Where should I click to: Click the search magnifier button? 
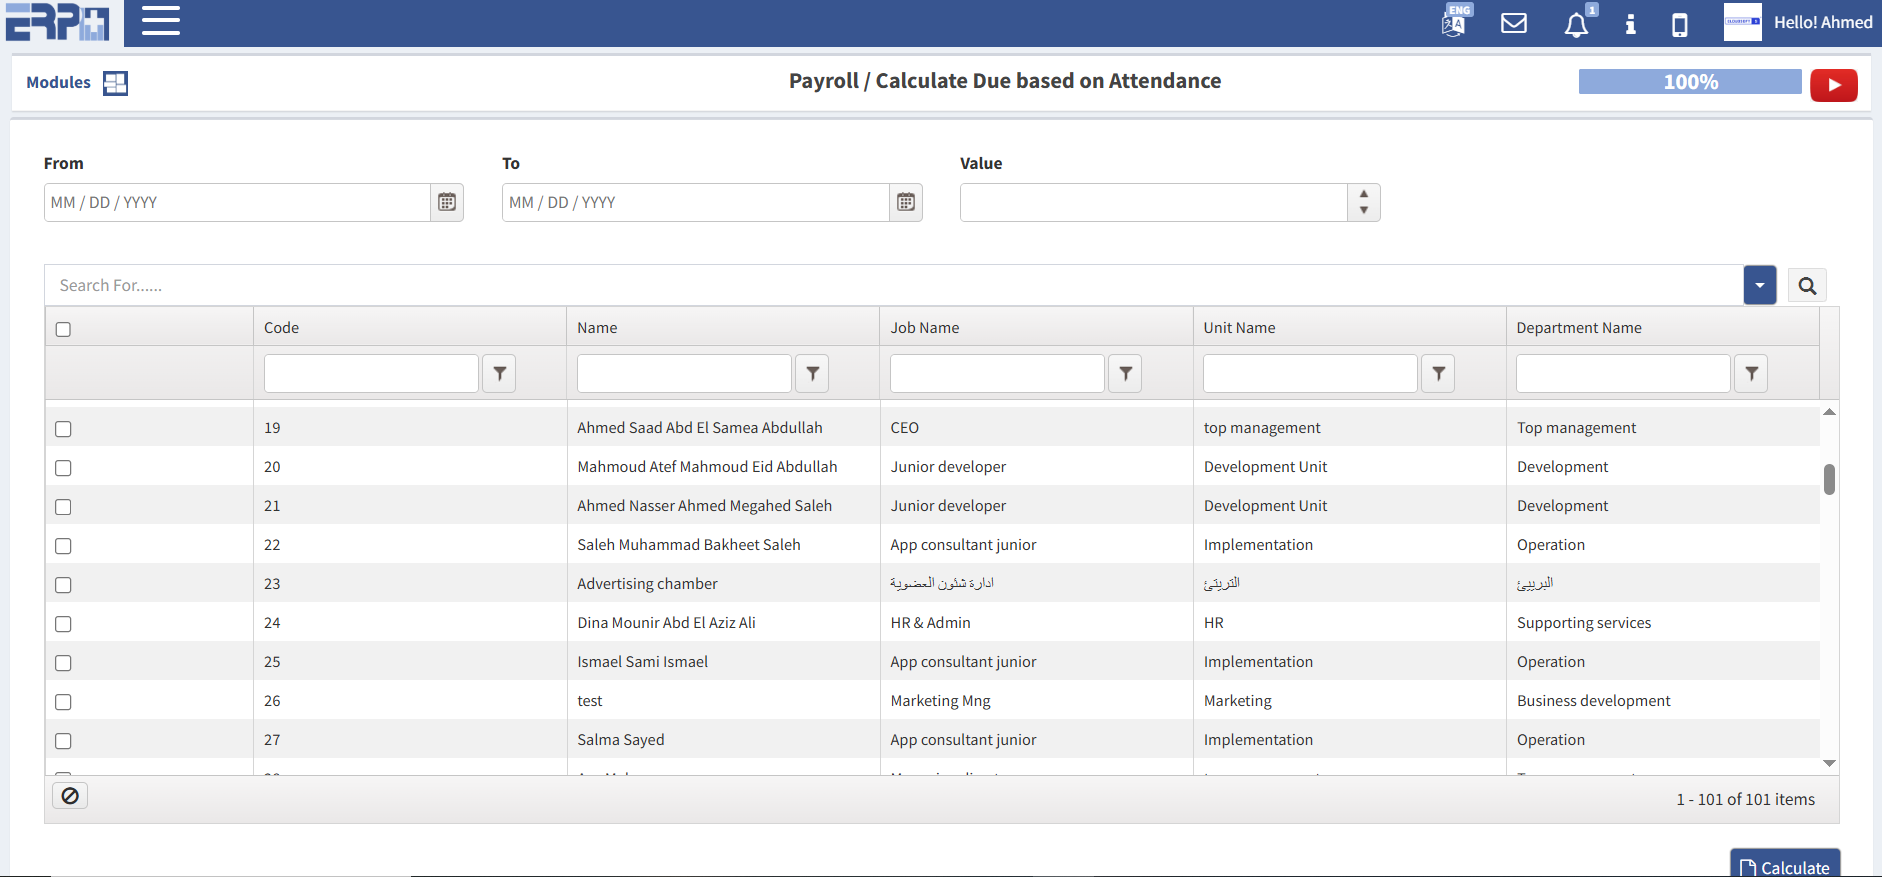pos(1807,286)
